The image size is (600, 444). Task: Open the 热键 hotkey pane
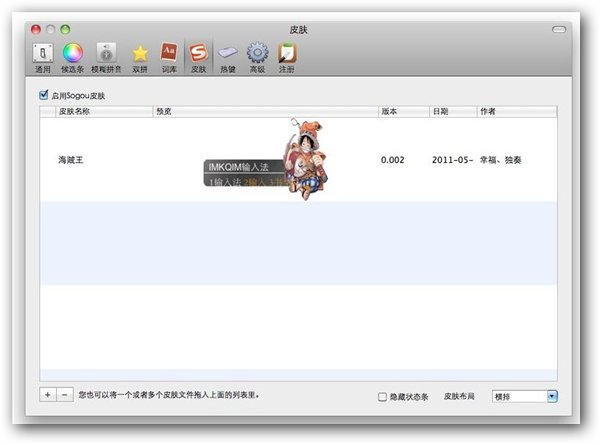coord(228,57)
